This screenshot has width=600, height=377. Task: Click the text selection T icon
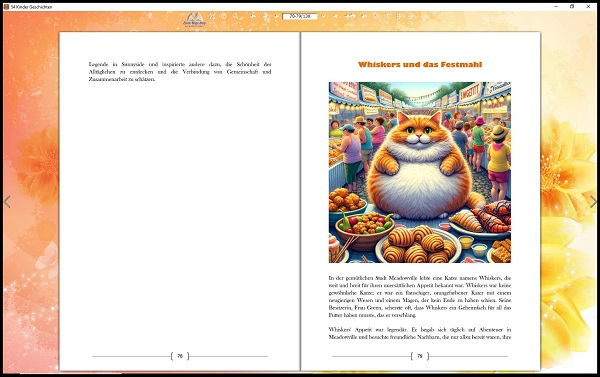tap(387, 16)
